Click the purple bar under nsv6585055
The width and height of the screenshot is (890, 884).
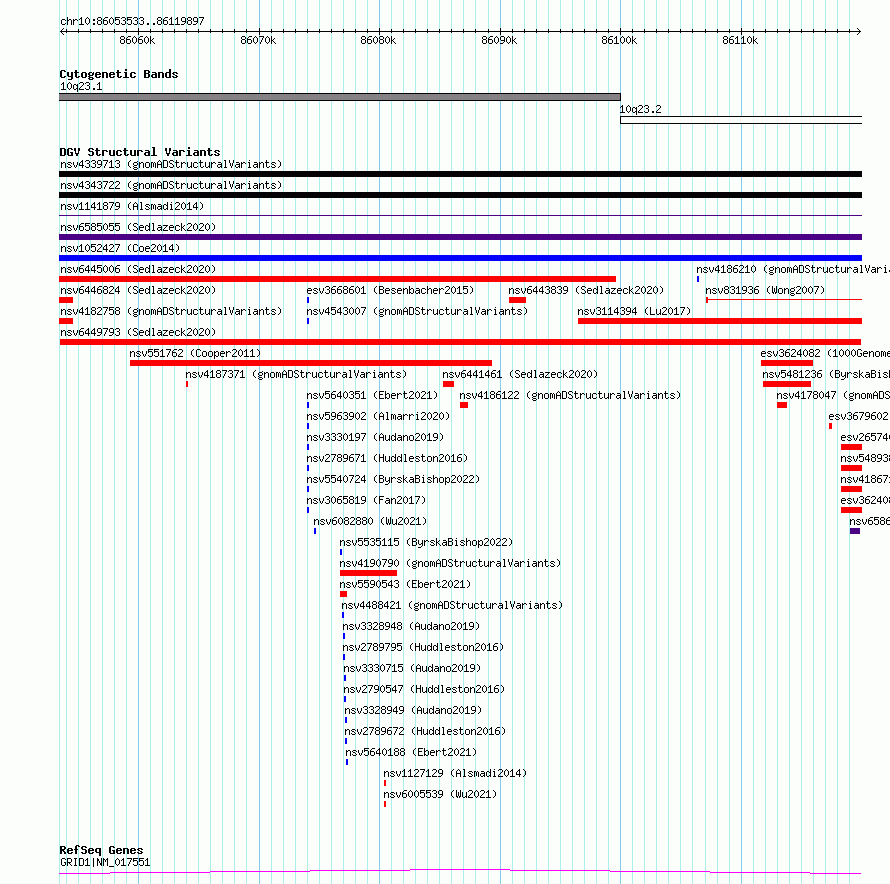coord(460,237)
